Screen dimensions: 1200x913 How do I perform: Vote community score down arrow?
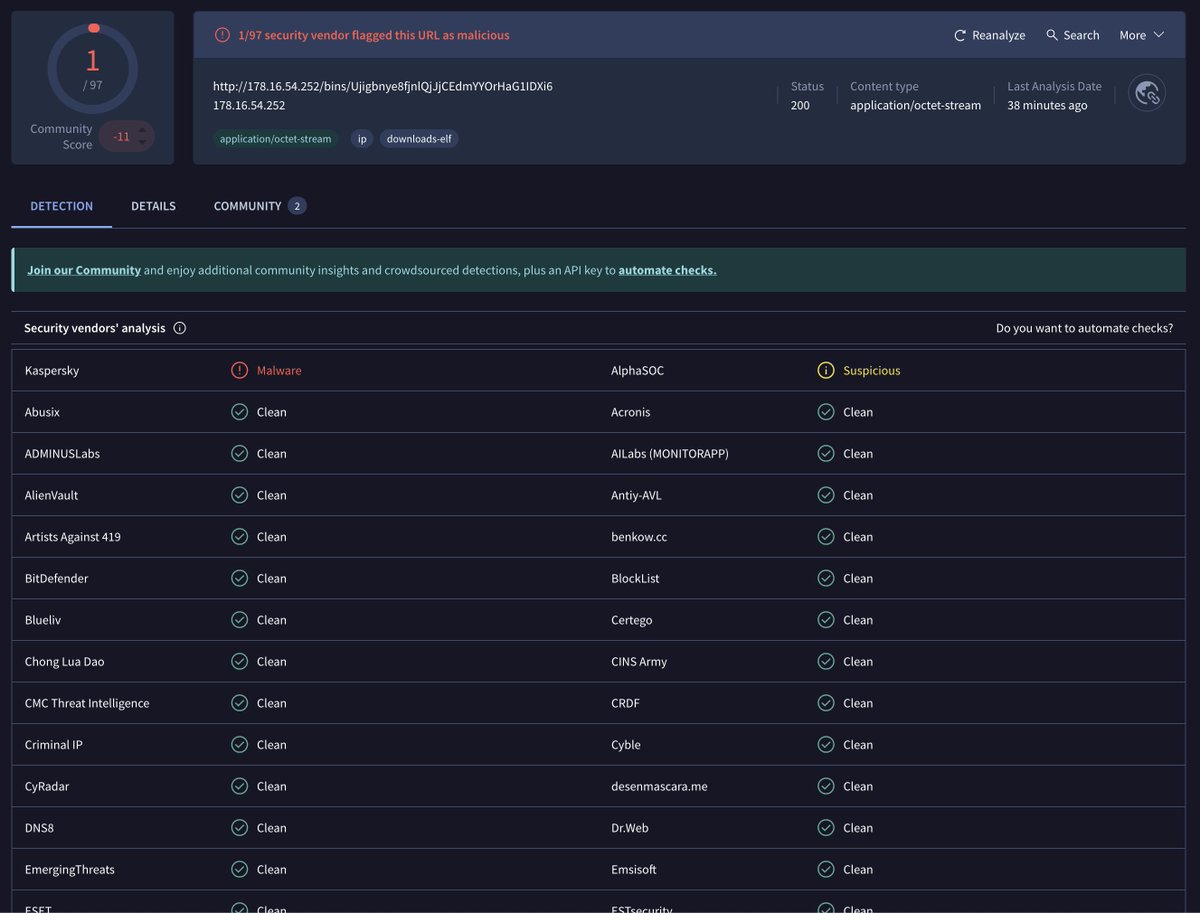click(142, 143)
